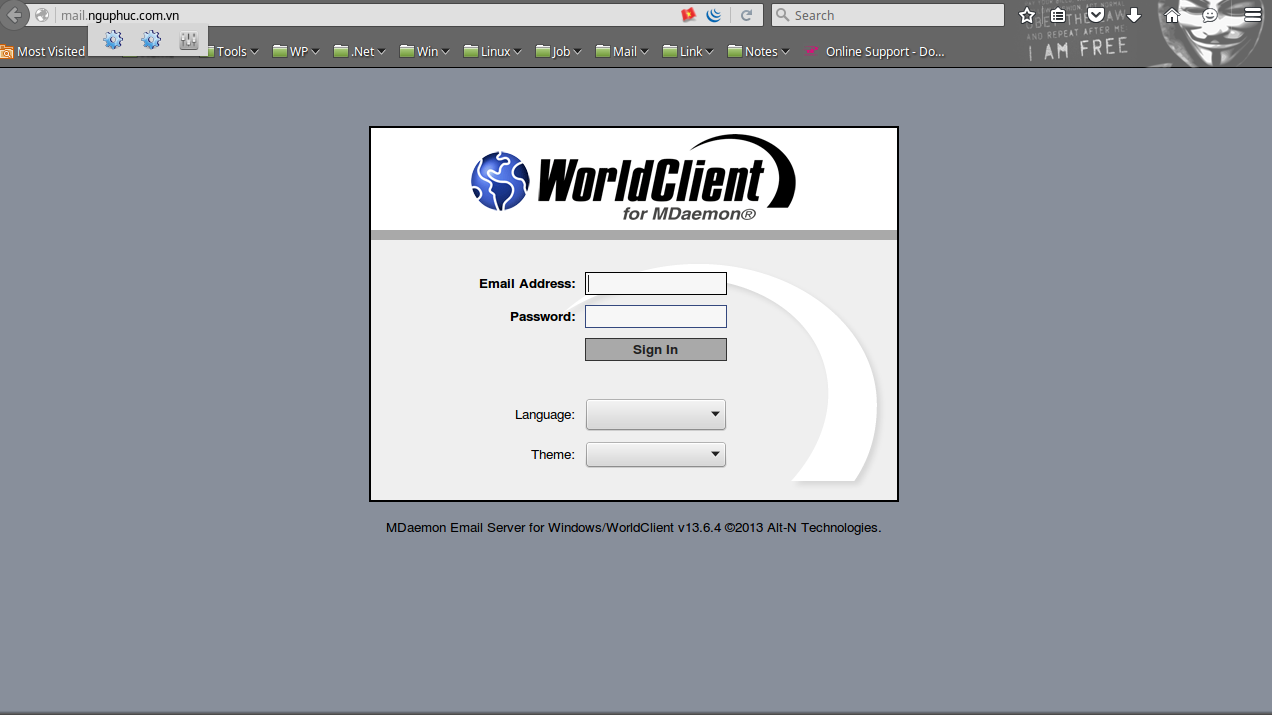Click the Sign In button
The height and width of the screenshot is (715, 1272).
[655, 349]
